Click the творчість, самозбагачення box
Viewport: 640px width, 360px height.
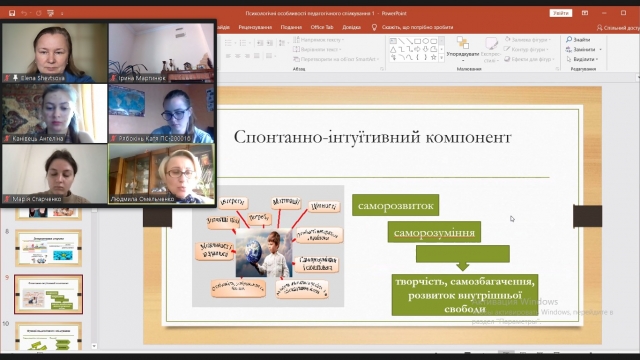[x=465, y=295]
